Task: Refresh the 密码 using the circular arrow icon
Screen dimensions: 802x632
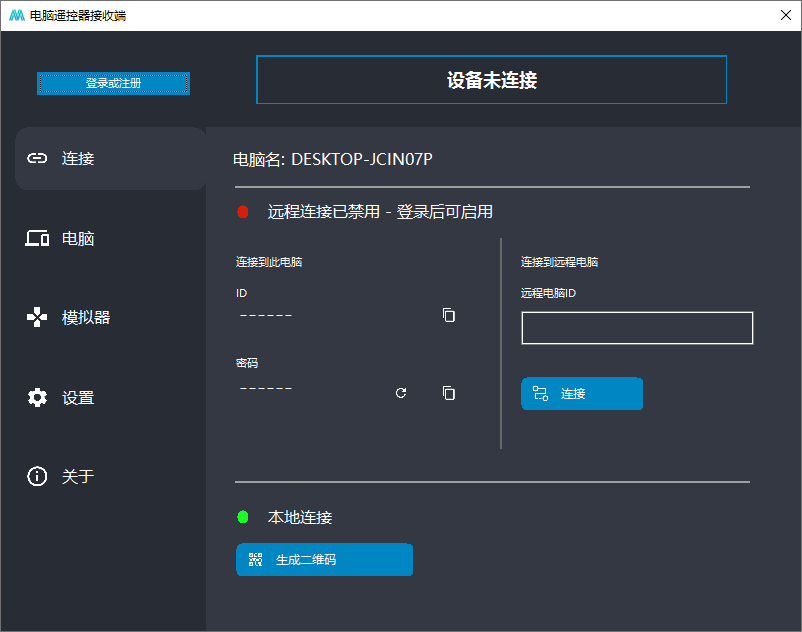Action: point(401,393)
